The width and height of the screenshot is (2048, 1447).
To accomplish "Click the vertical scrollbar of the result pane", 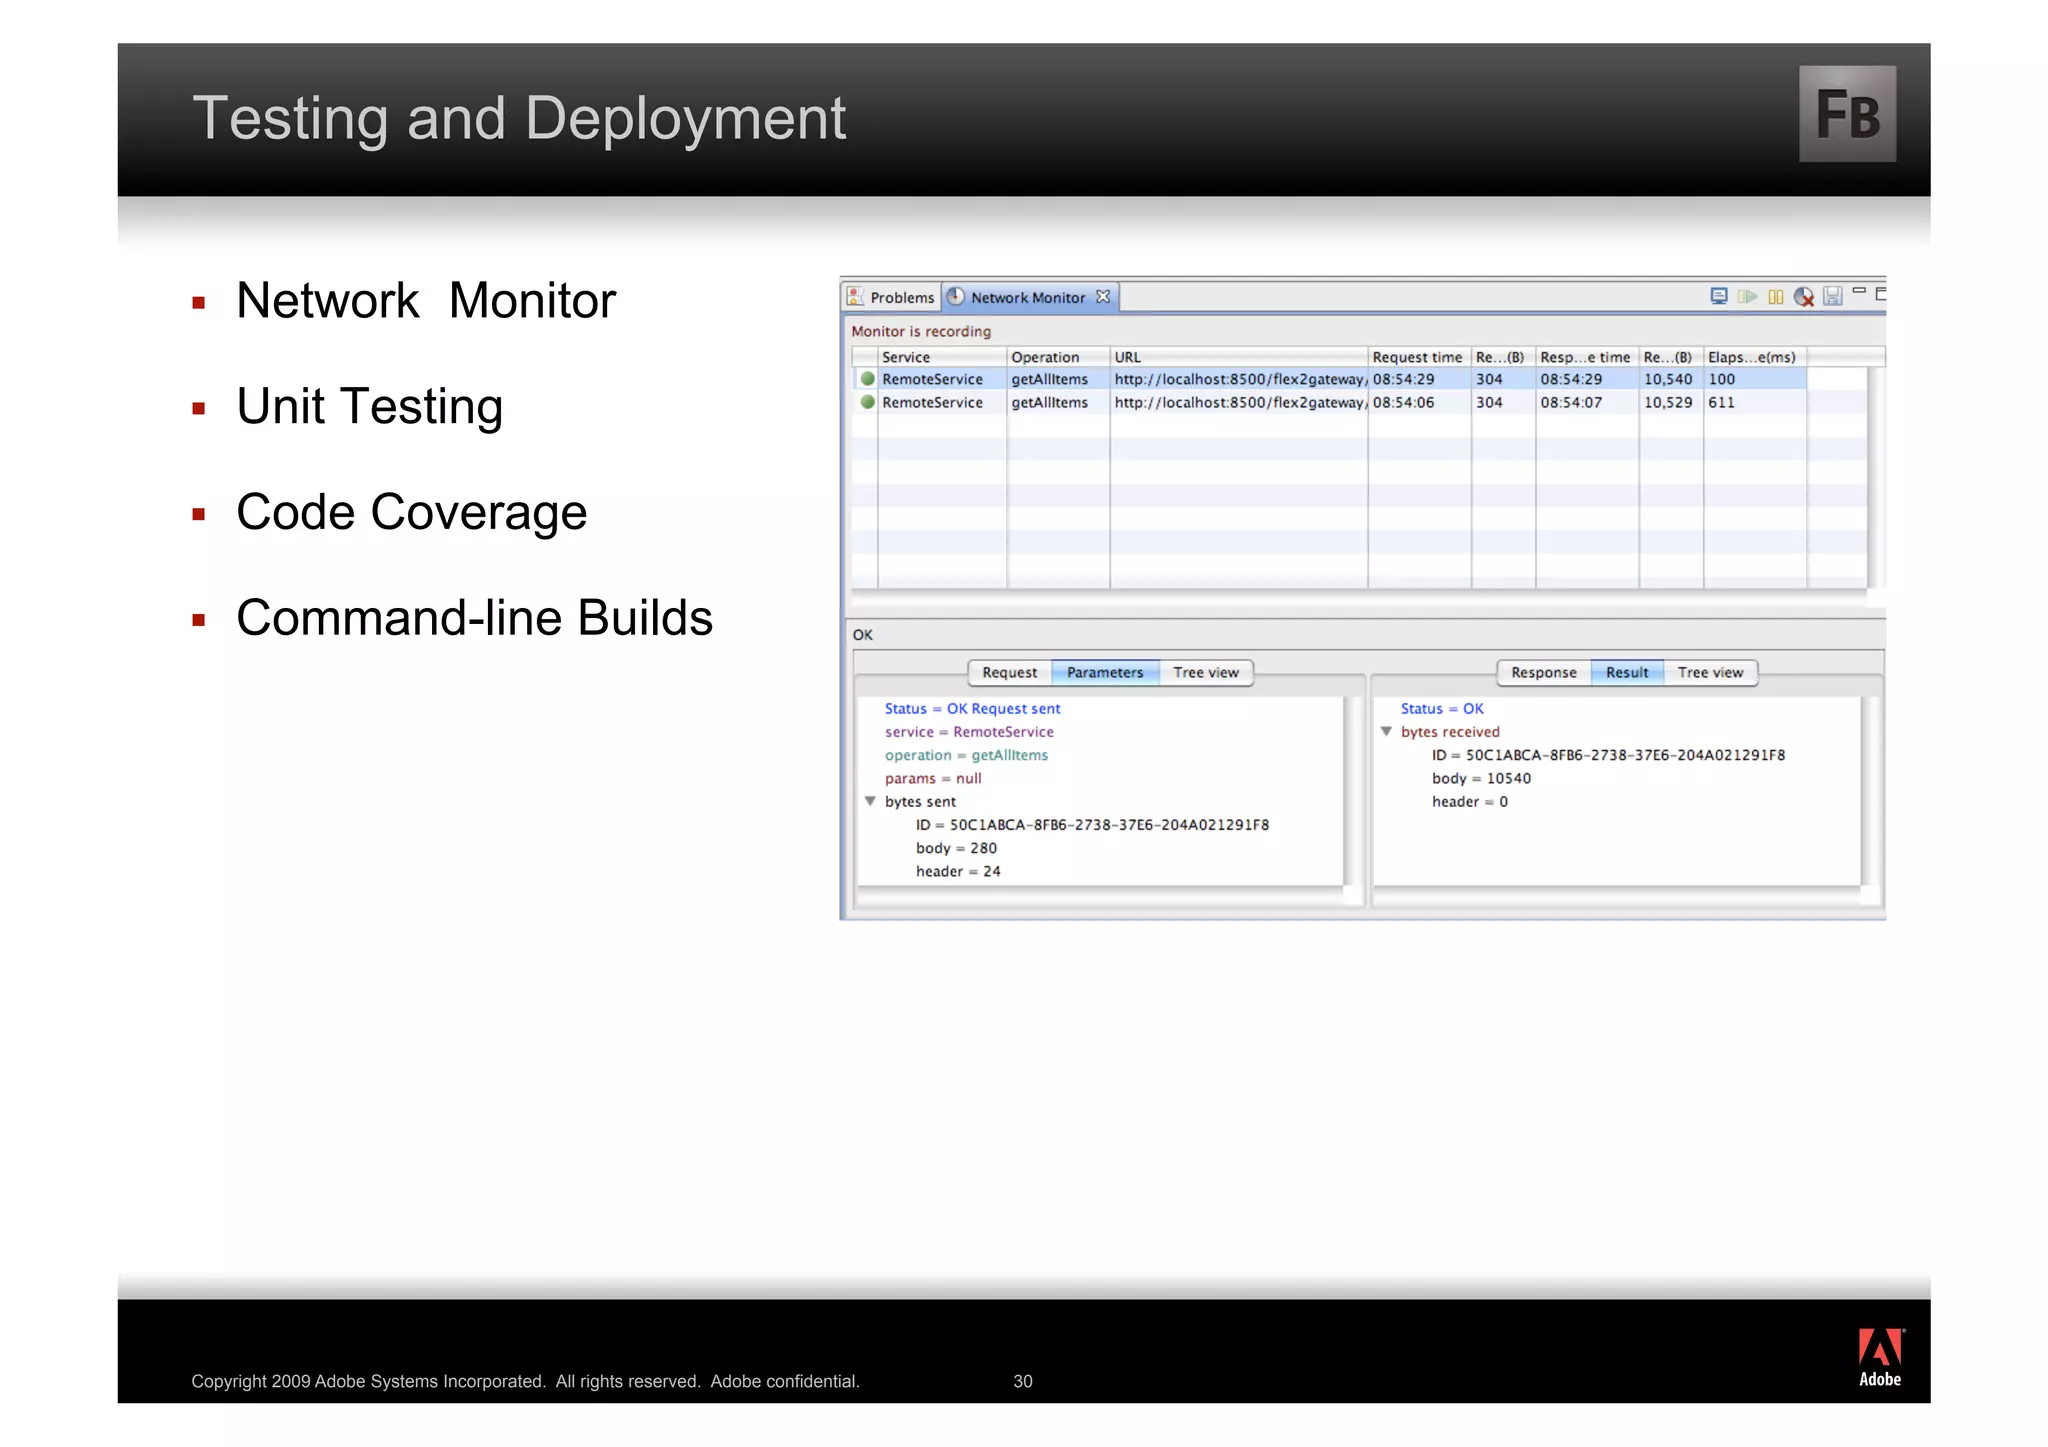I will 1871,790.
